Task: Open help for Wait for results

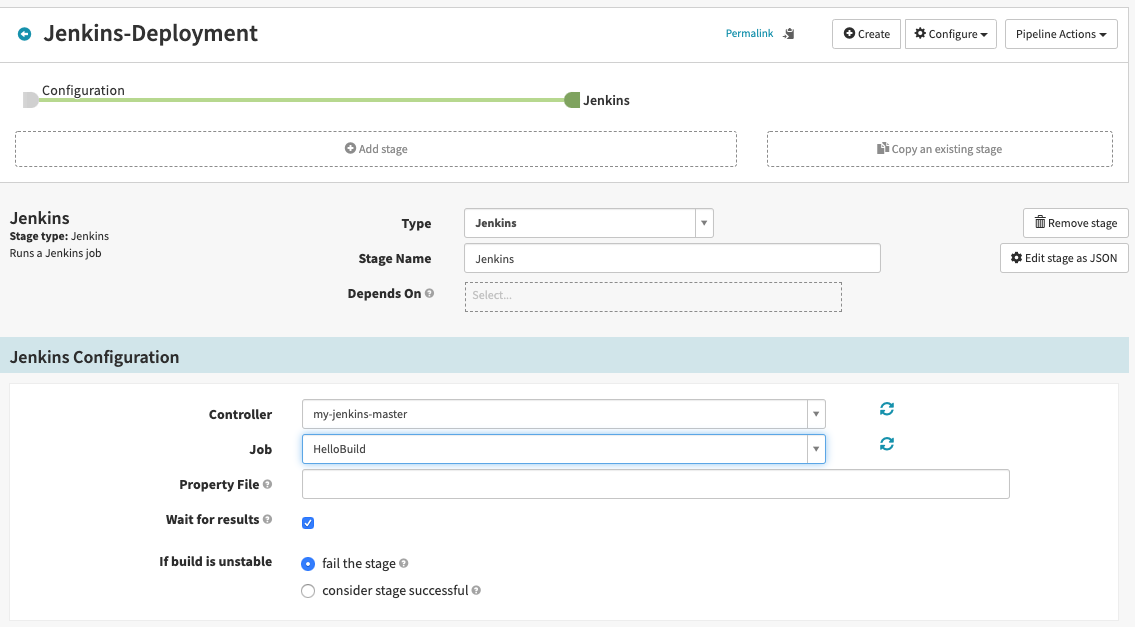Action: pos(267,519)
